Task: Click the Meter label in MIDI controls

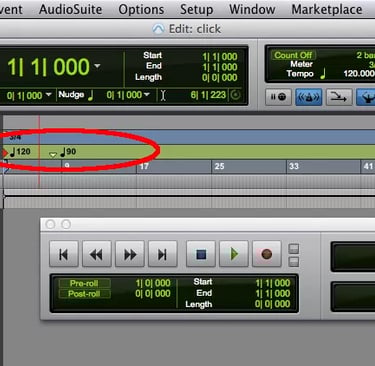Action: click(301, 64)
